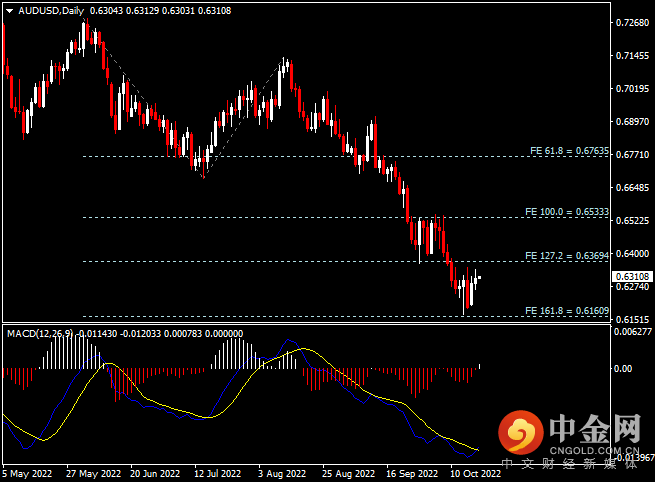655x482 pixels.
Task: Click price axis value 0.61515
Action: point(633,320)
